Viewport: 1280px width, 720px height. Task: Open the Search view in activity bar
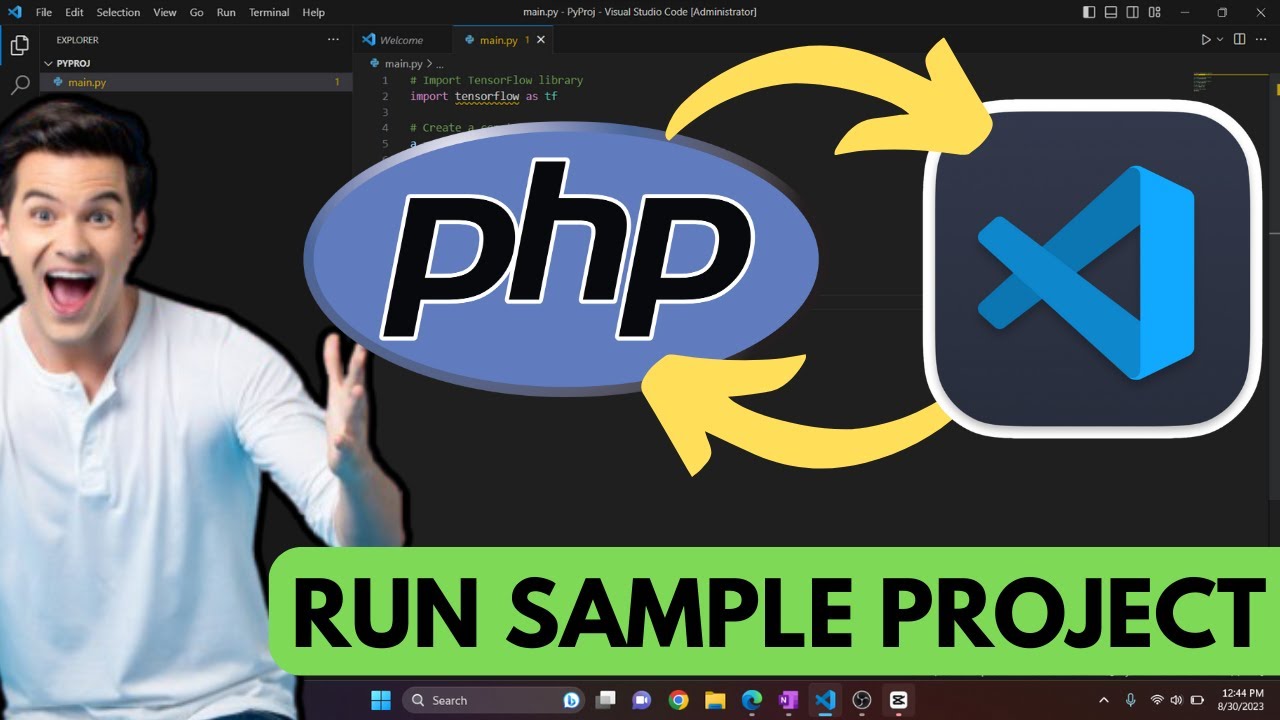[x=19, y=85]
